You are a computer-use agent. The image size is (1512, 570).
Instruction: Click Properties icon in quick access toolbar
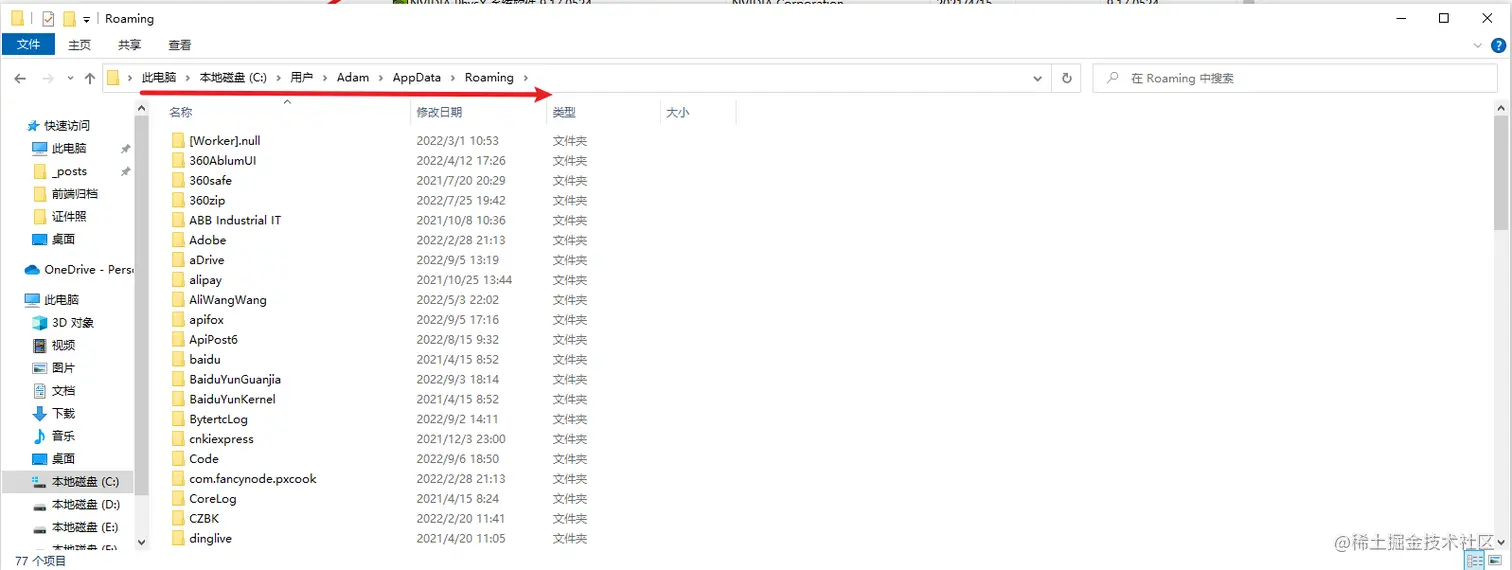[48, 18]
